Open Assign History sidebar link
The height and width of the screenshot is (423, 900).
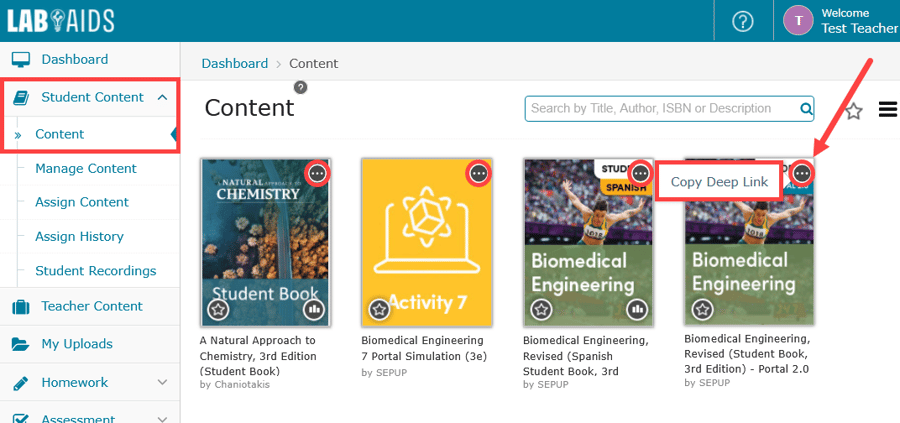79,236
